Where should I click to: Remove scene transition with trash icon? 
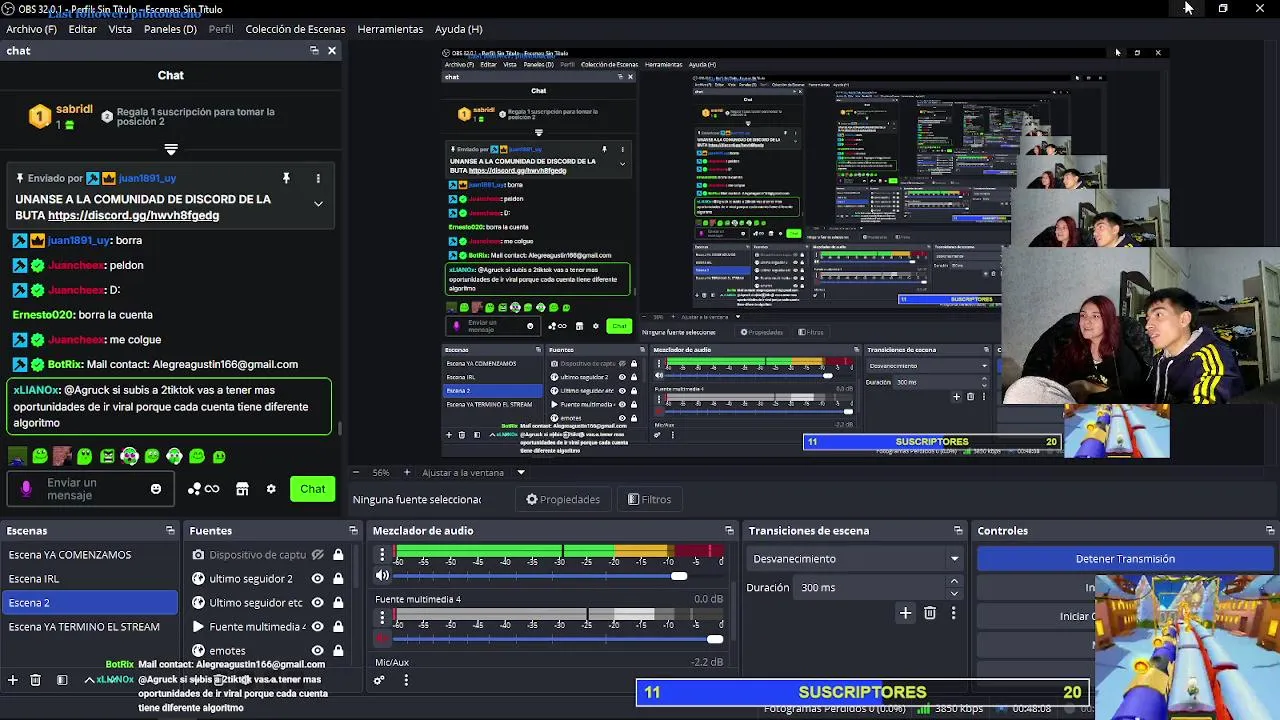click(x=930, y=613)
